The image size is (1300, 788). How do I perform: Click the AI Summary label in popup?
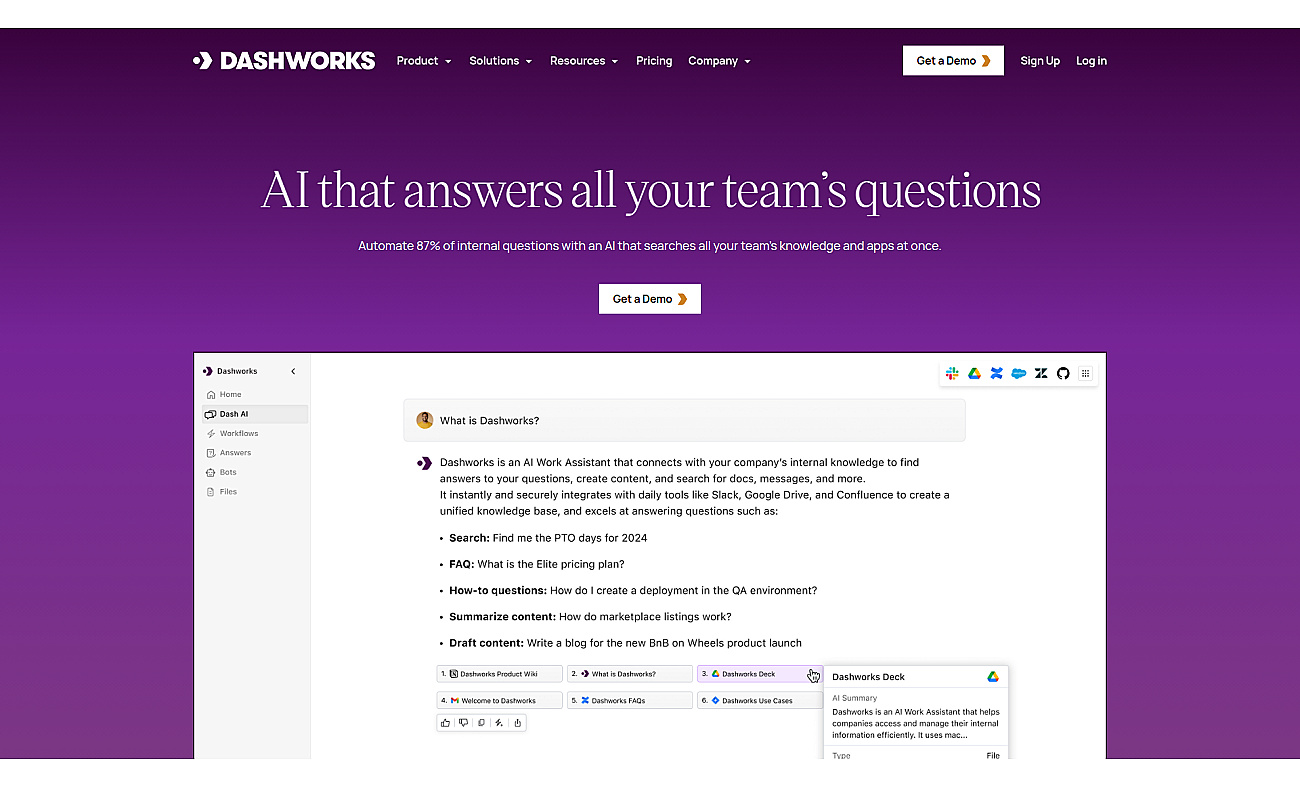click(x=855, y=698)
